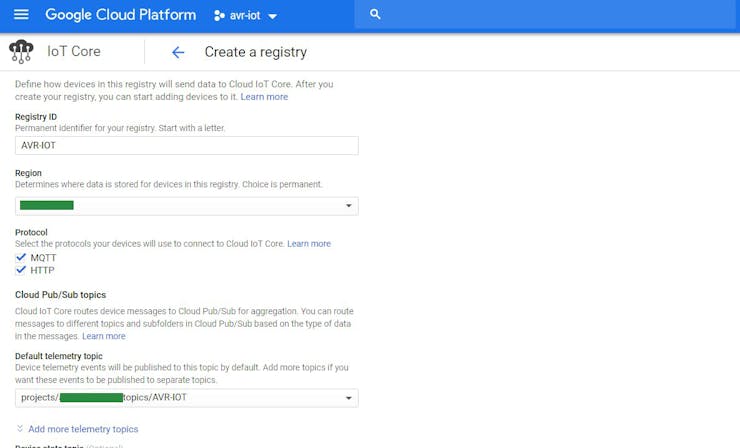Click the Default telemetry topic label
740x448 pixels.
(59, 356)
